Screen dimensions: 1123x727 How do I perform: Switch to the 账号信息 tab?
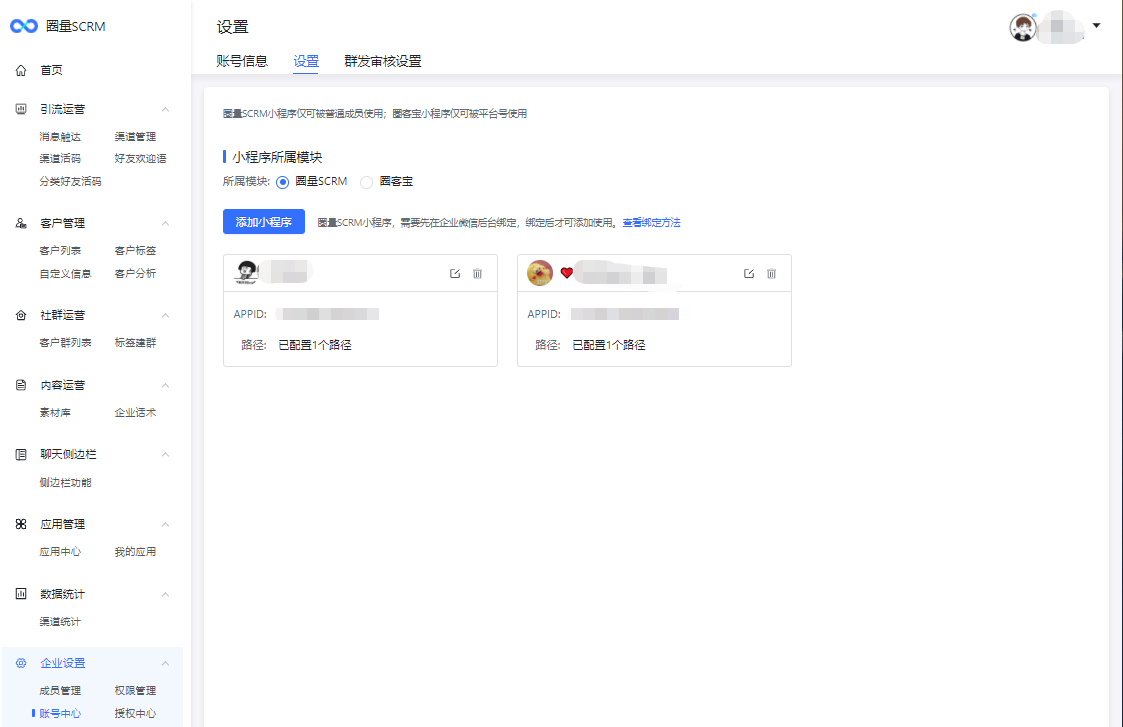[x=242, y=61]
